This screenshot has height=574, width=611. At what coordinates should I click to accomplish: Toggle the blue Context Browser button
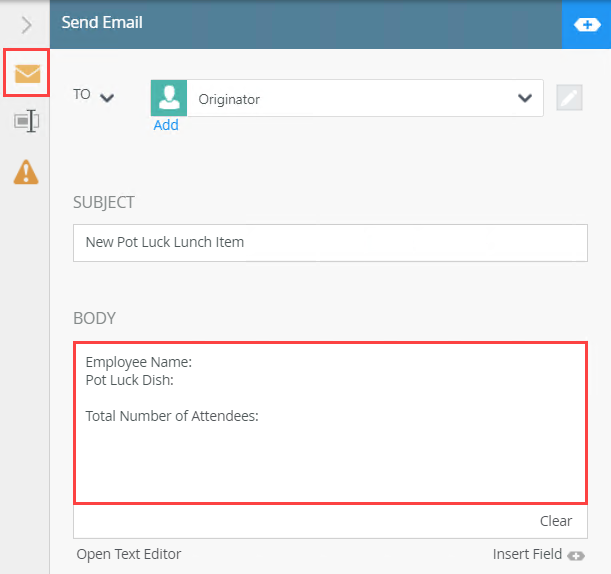[x=586, y=24]
